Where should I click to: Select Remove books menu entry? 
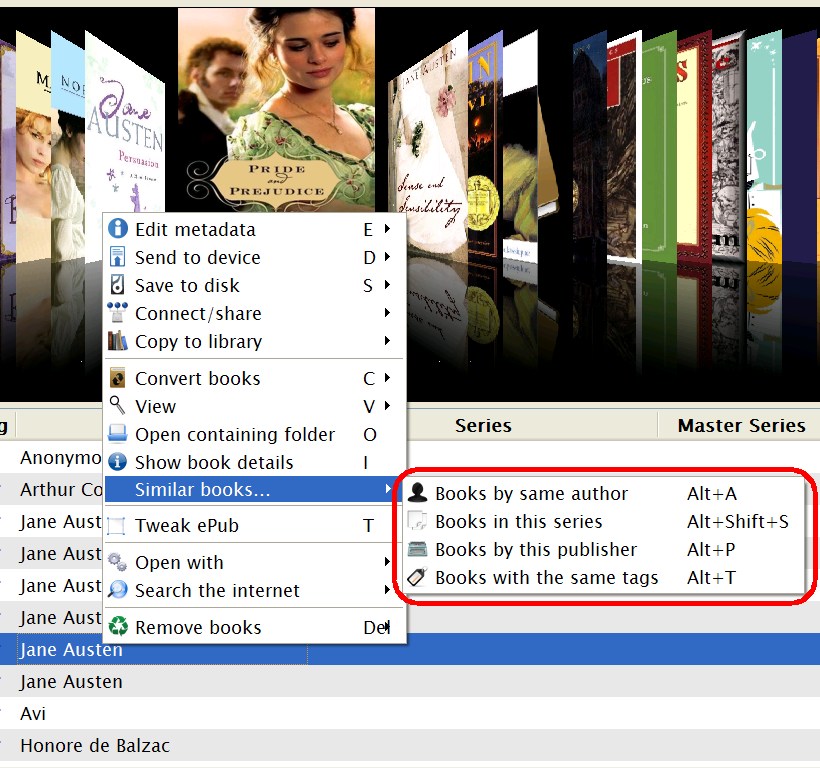255,627
